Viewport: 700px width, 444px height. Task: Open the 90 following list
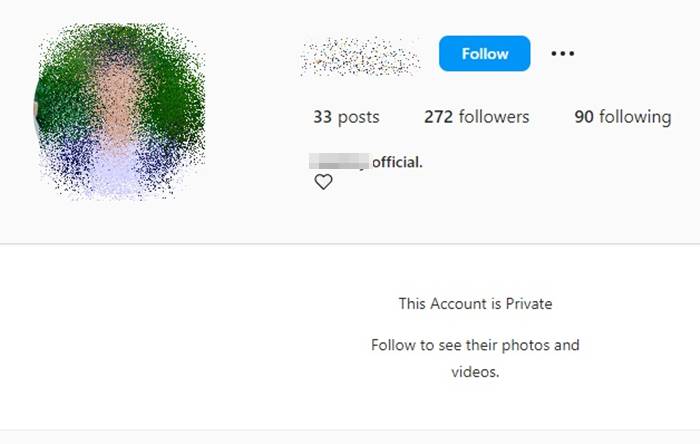tap(622, 117)
